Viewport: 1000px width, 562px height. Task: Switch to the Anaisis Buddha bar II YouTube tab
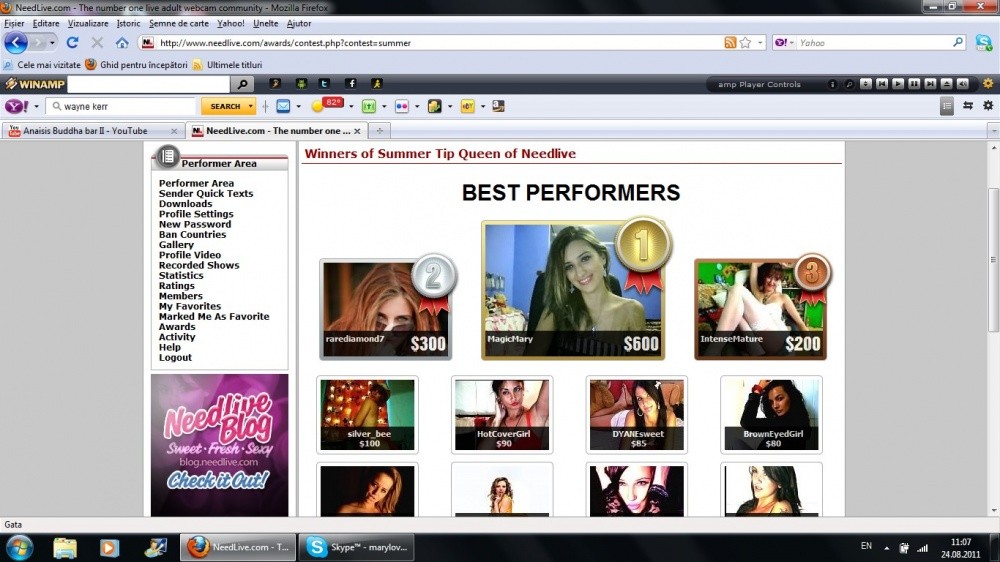pos(85,131)
